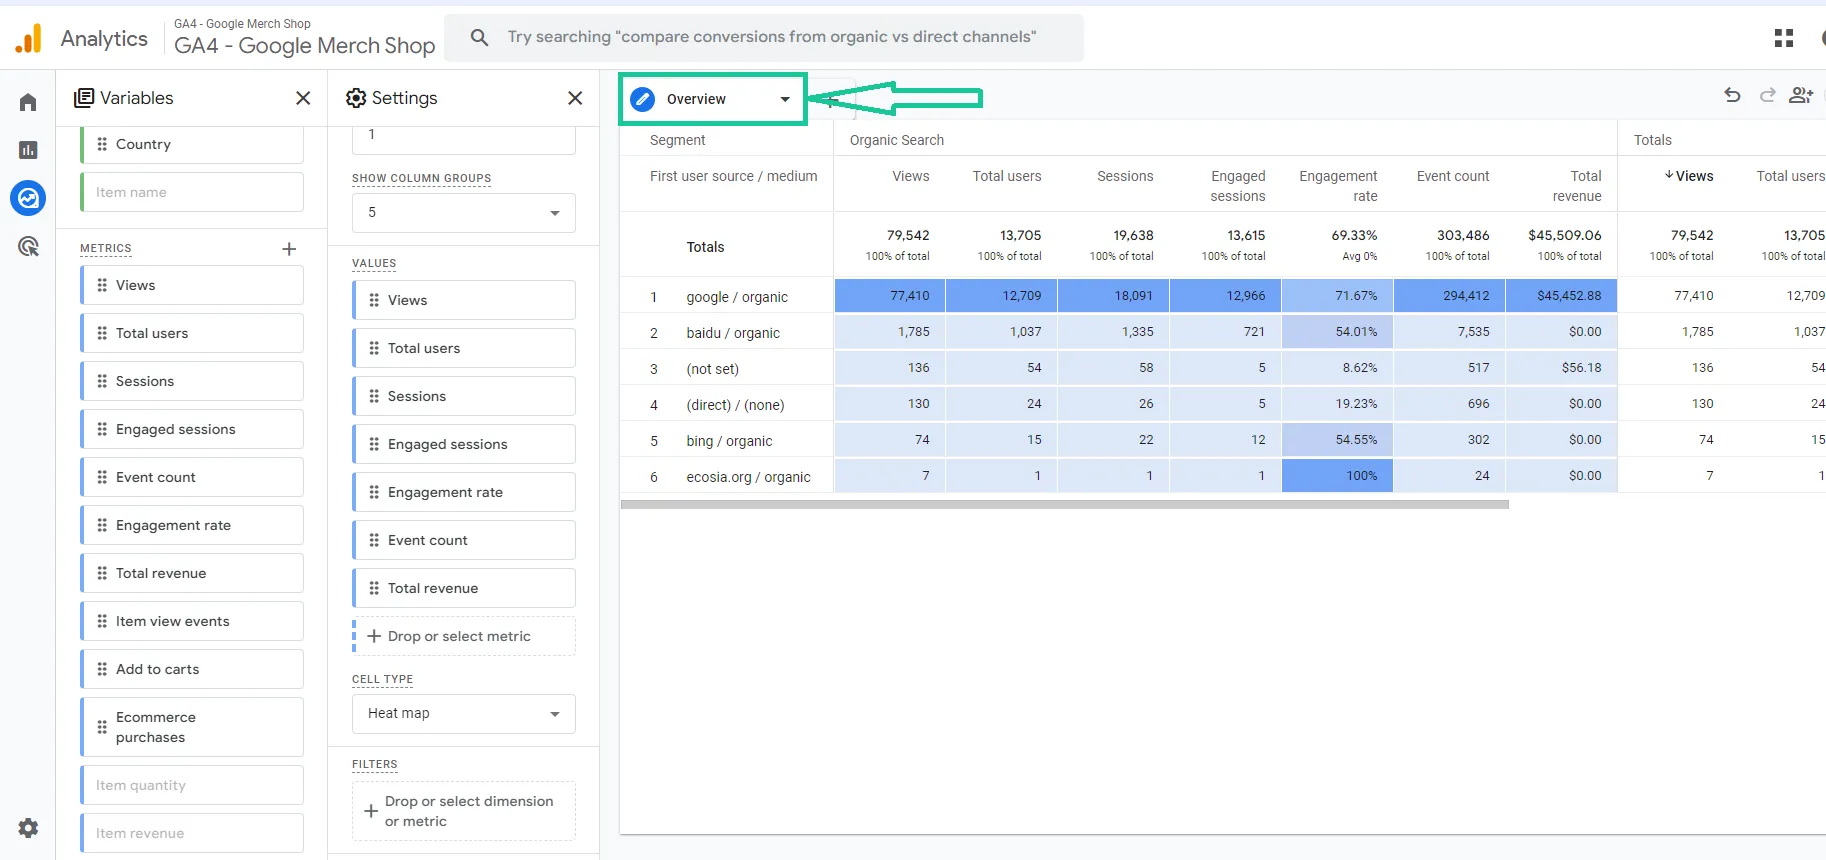Click the $45,452.88 revenue cell
Screen dimensions: 1826x860
coord(1561,296)
